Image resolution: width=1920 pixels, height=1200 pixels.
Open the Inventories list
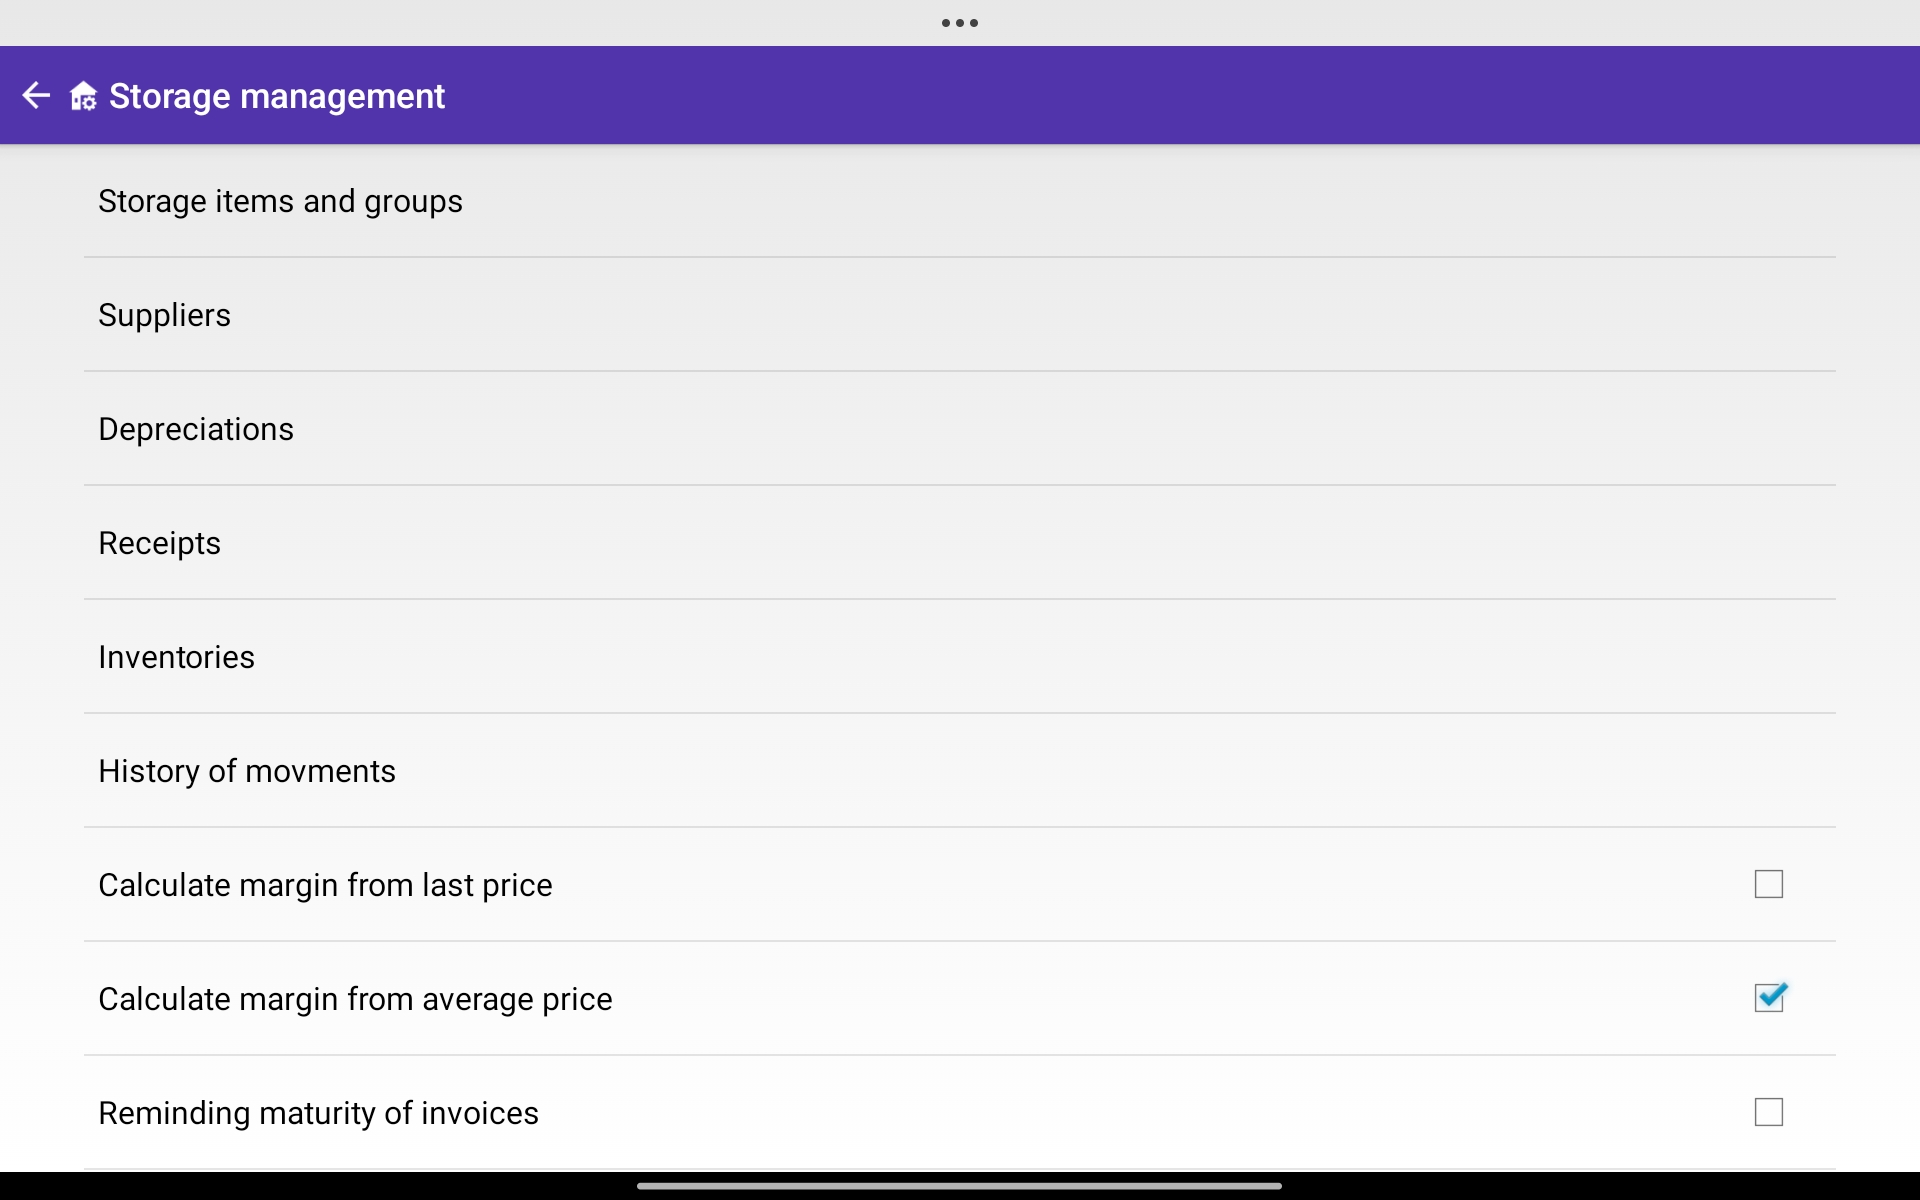(176, 657)
